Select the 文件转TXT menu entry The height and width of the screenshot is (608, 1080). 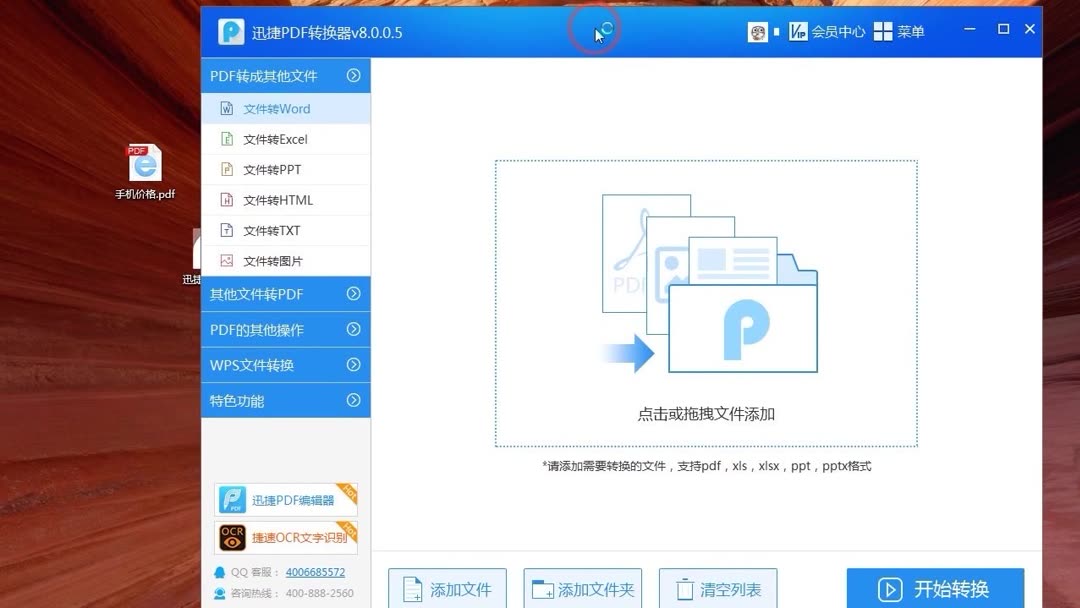[x=266, y=230]
